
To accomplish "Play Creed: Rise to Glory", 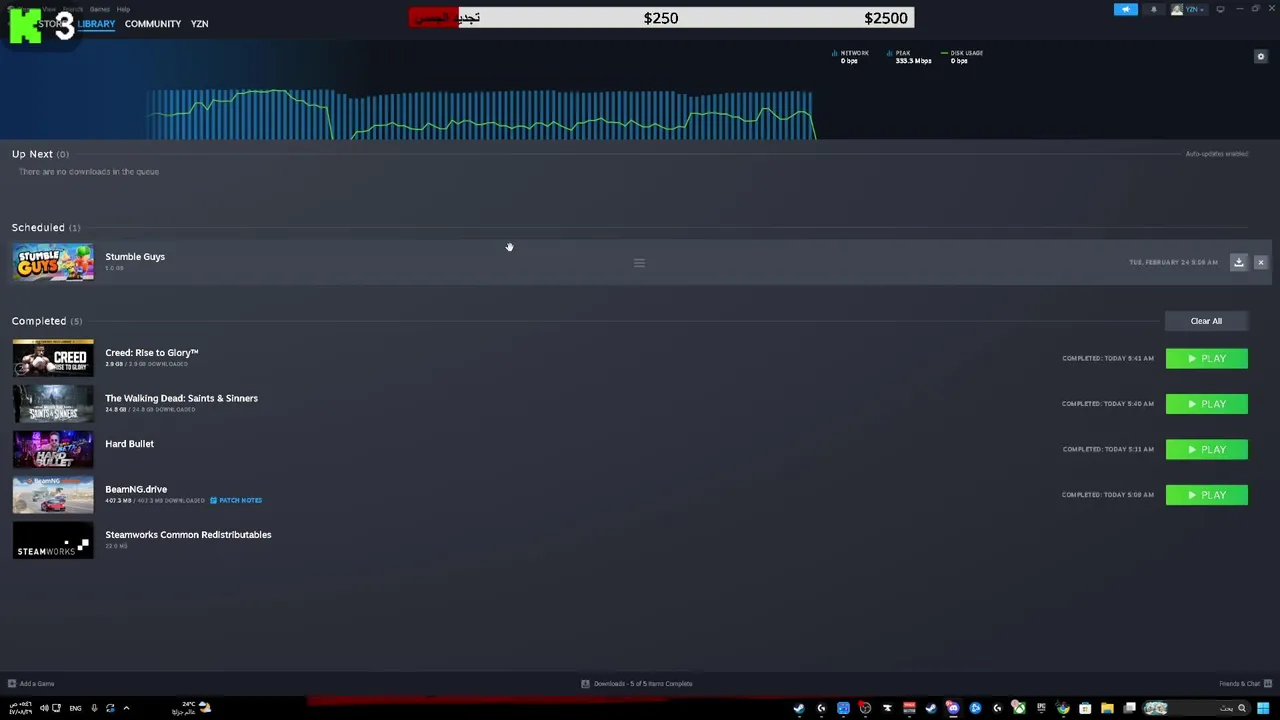I will pos(1206,358).
